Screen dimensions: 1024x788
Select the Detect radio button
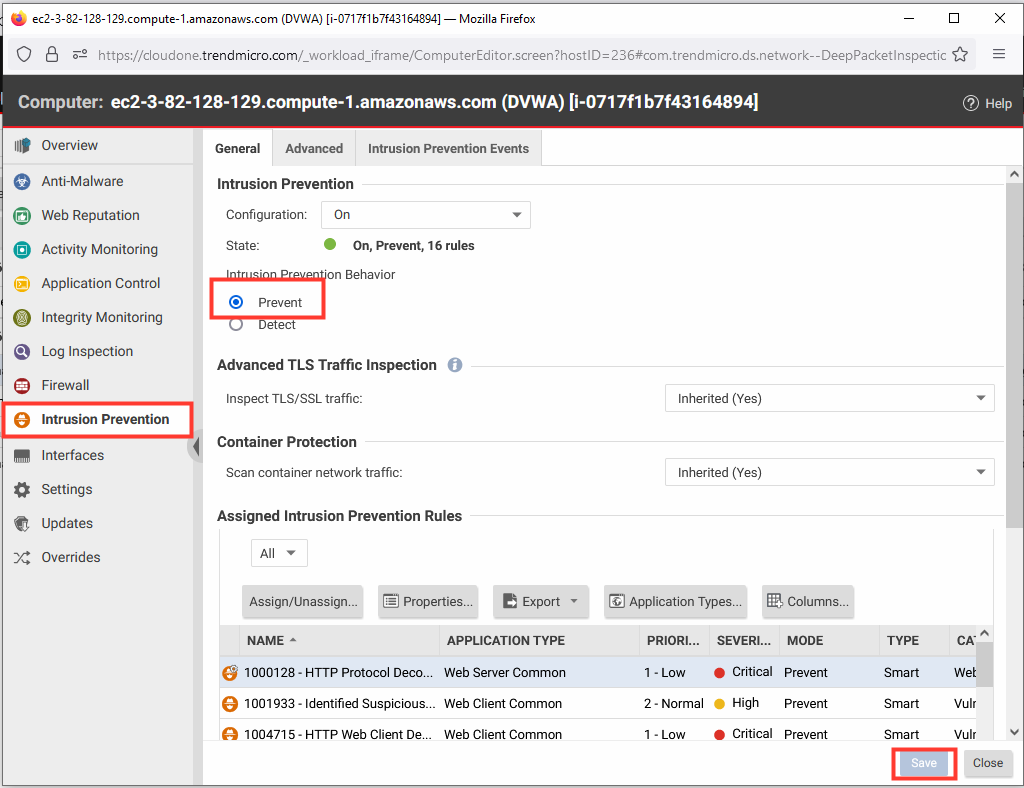coord(236,324)
